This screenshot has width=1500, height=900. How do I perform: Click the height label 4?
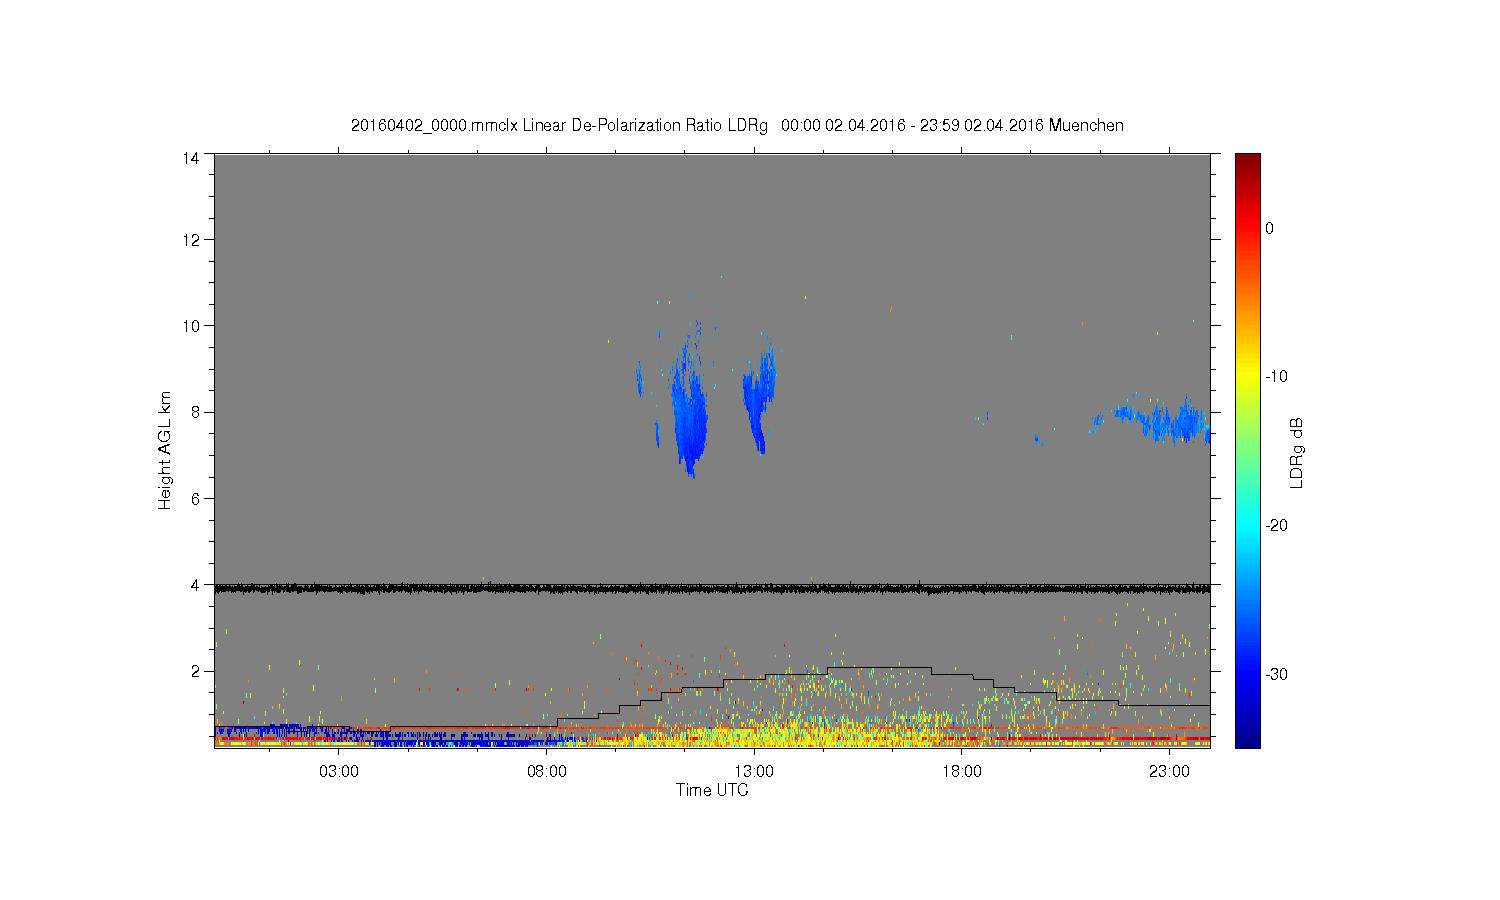pyautogui.click(x=196, y=585)
